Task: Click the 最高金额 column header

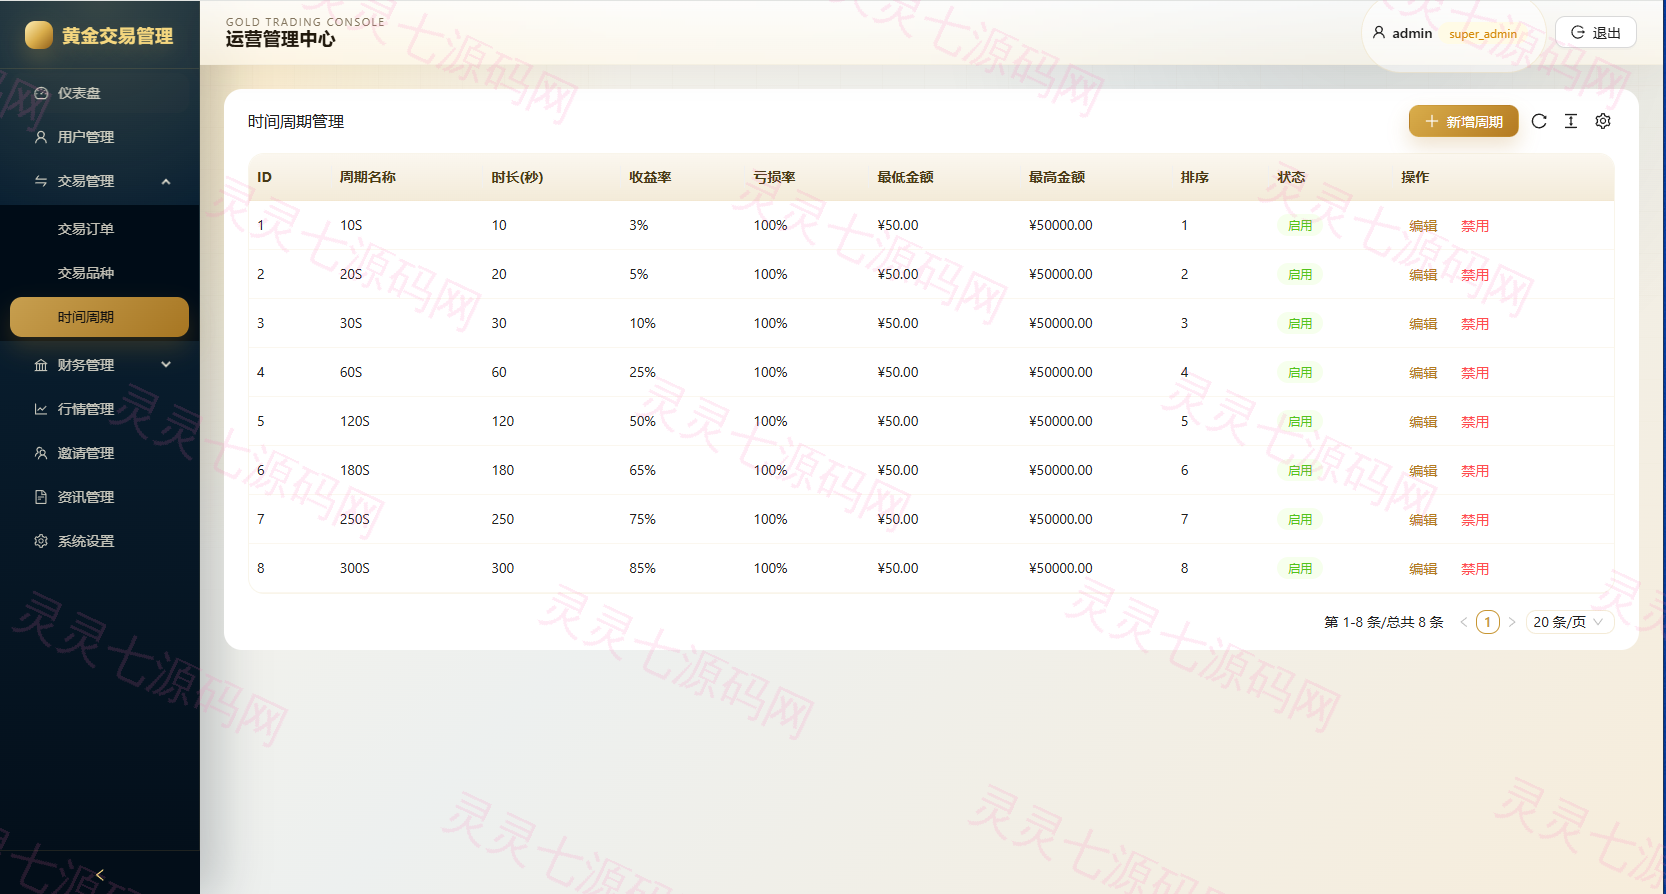Action: point(1057,177)
